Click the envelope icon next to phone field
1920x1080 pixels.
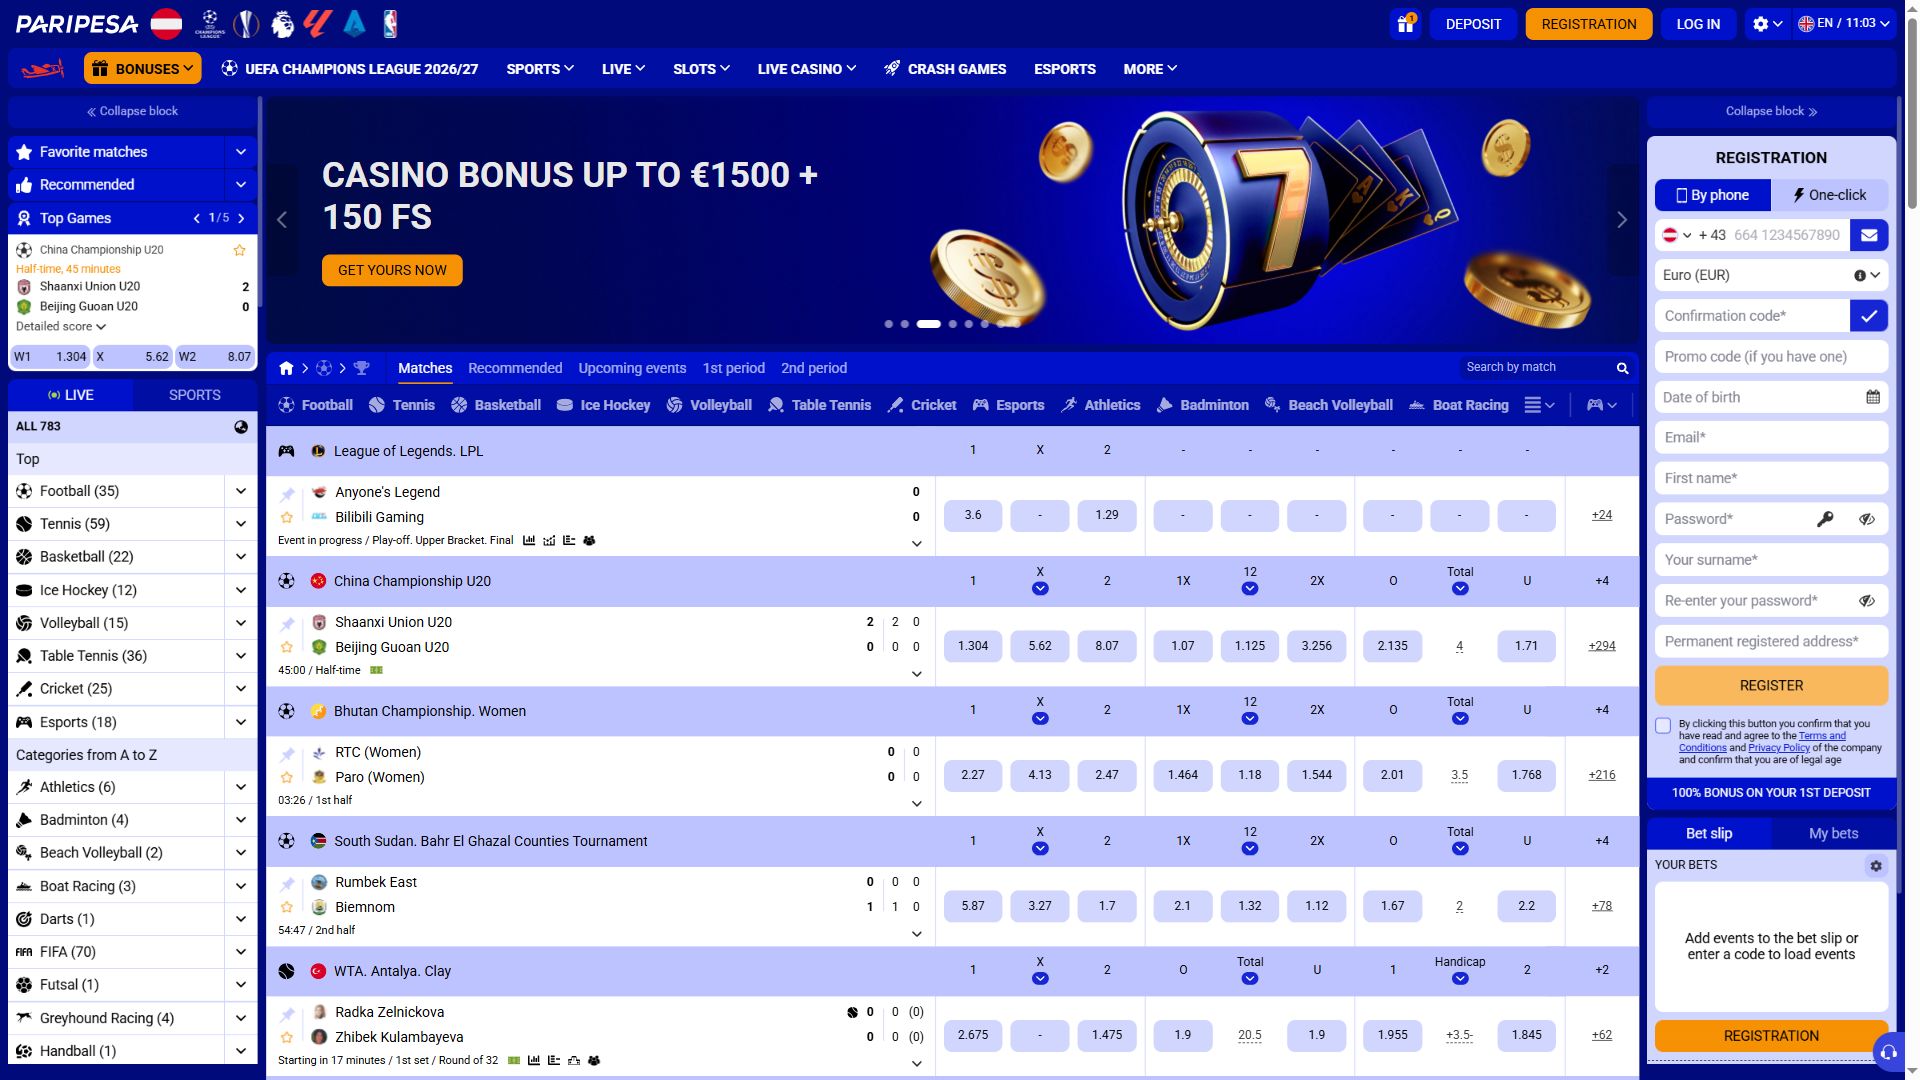1869,235
